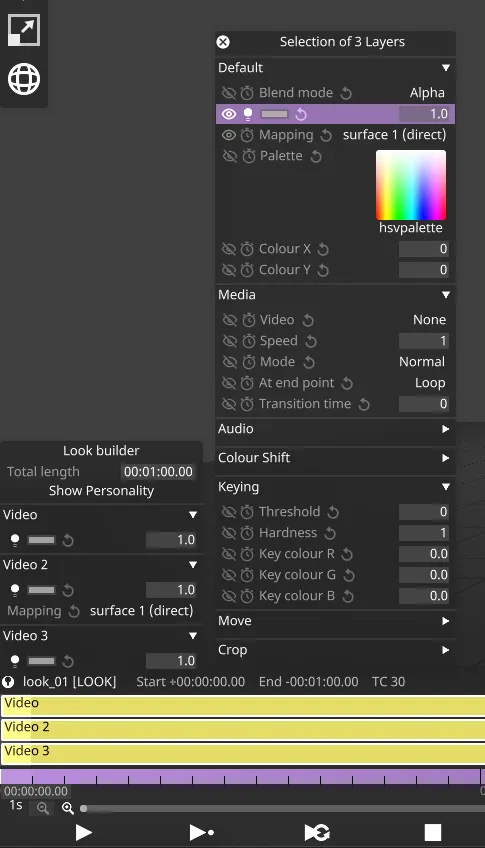Click the fullscreen expand icon
This screenshot has height=848, width=485.
(24, 30)
